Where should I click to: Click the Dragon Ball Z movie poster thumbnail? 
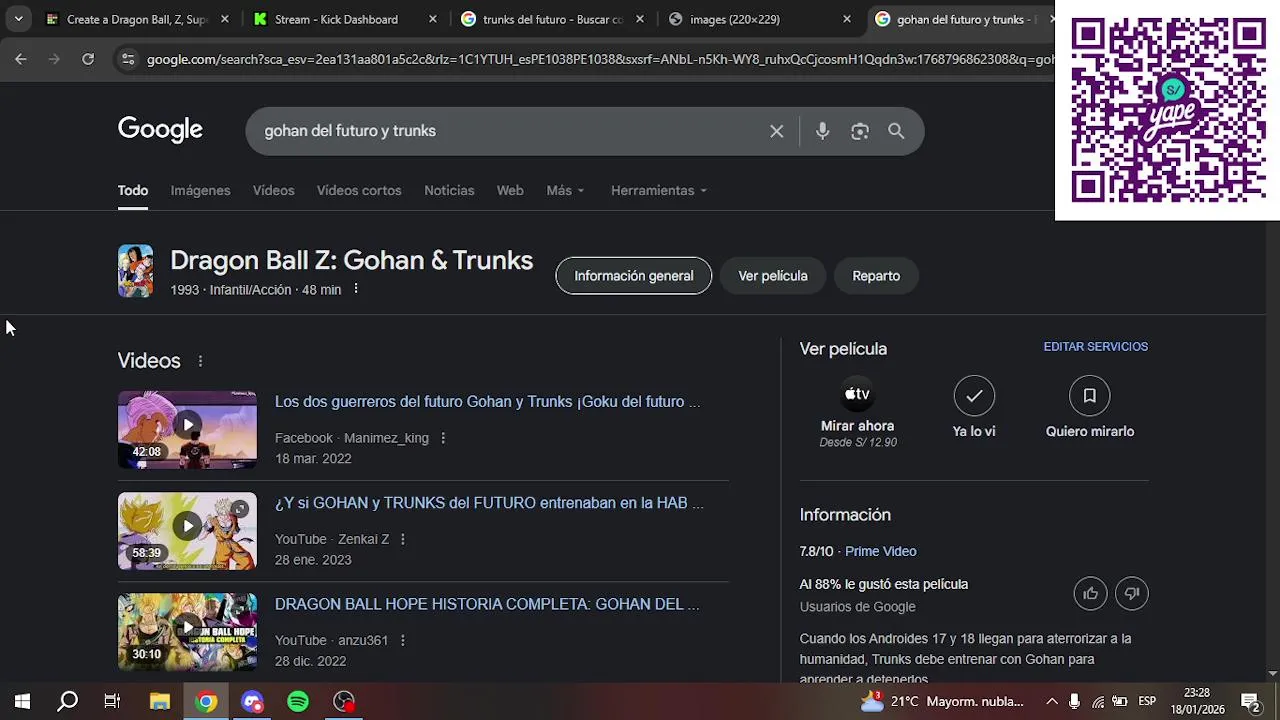[x=135, y=271]
